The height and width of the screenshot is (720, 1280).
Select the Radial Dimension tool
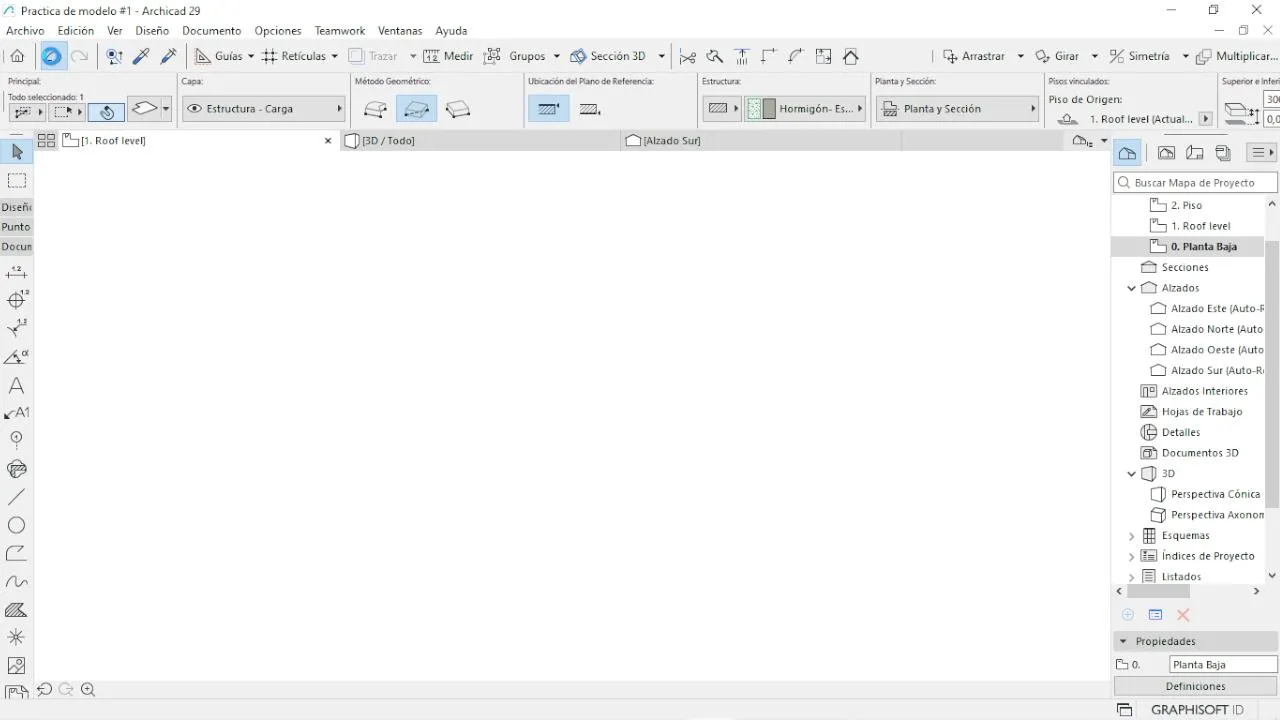(x=17, y=328)
